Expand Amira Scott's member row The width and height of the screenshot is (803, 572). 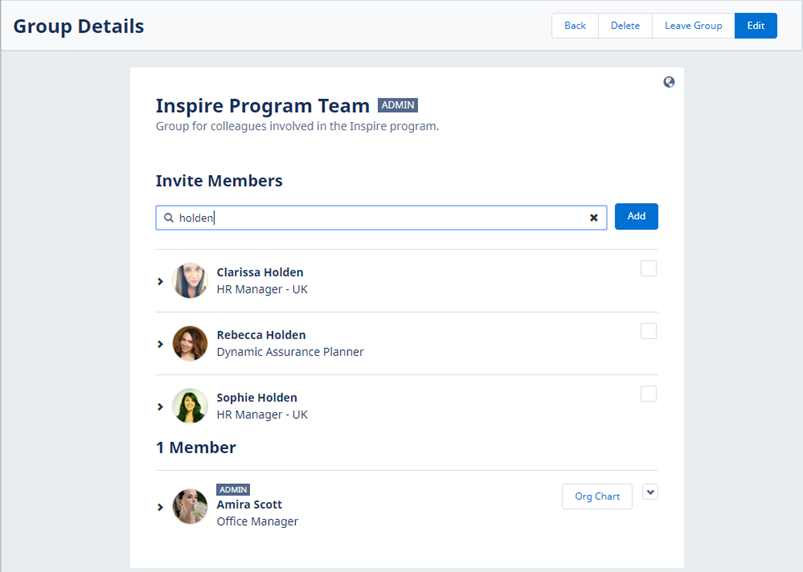[x=160, y=507]
